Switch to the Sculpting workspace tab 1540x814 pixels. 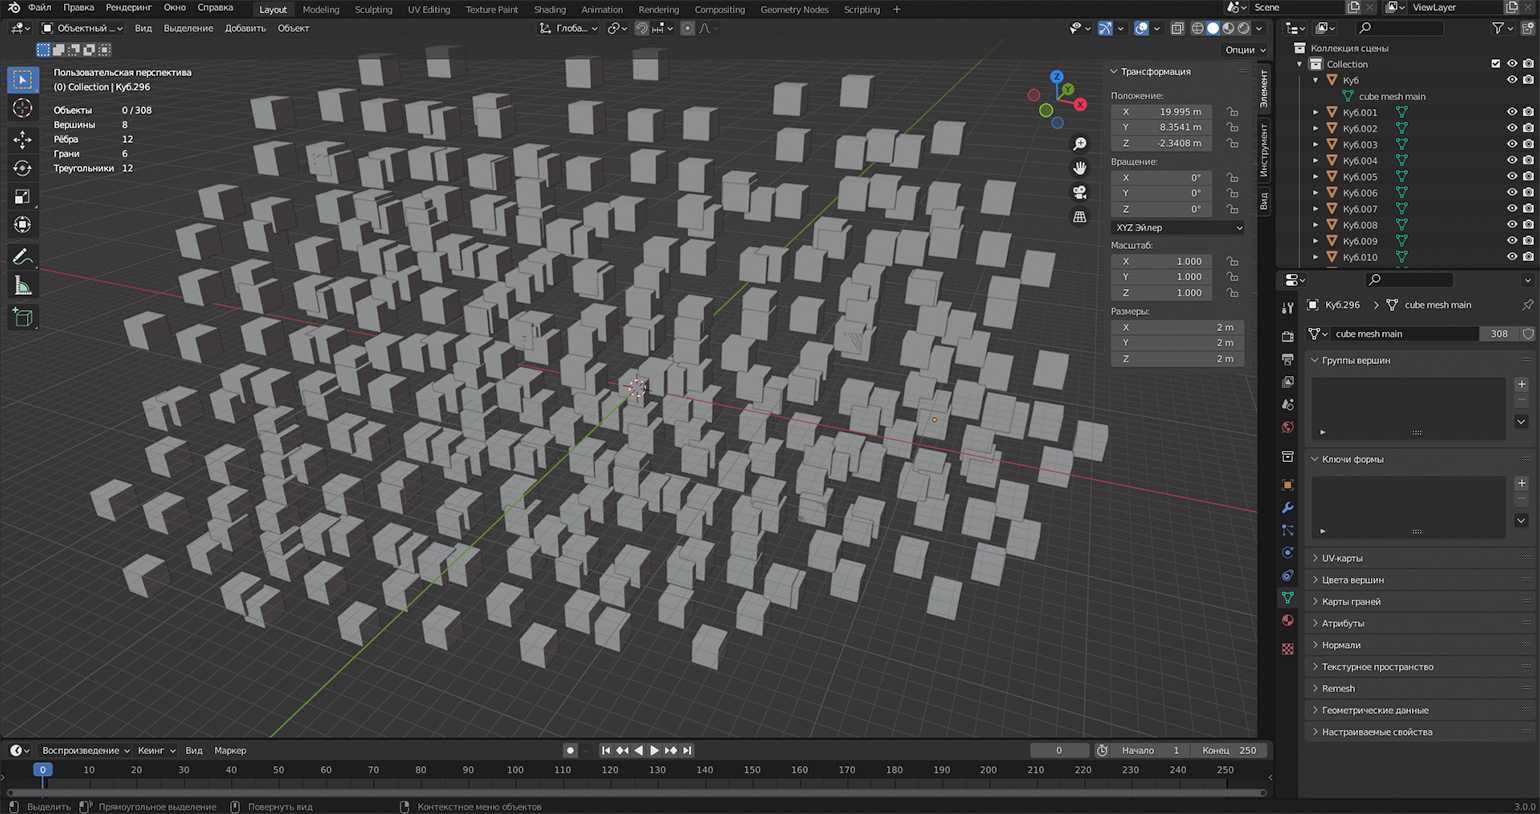pos(373,9)
